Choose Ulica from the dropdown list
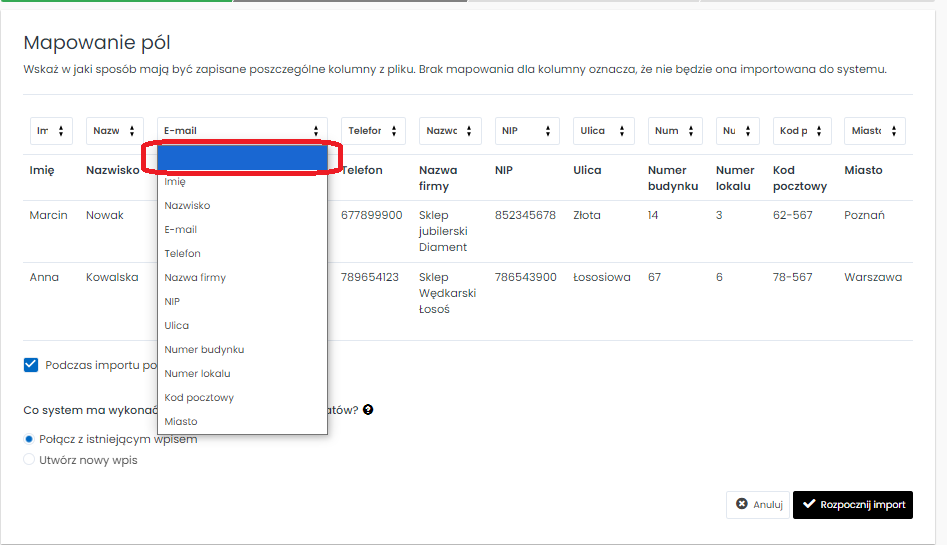This screenshot has width=947, height=545. 242,325
